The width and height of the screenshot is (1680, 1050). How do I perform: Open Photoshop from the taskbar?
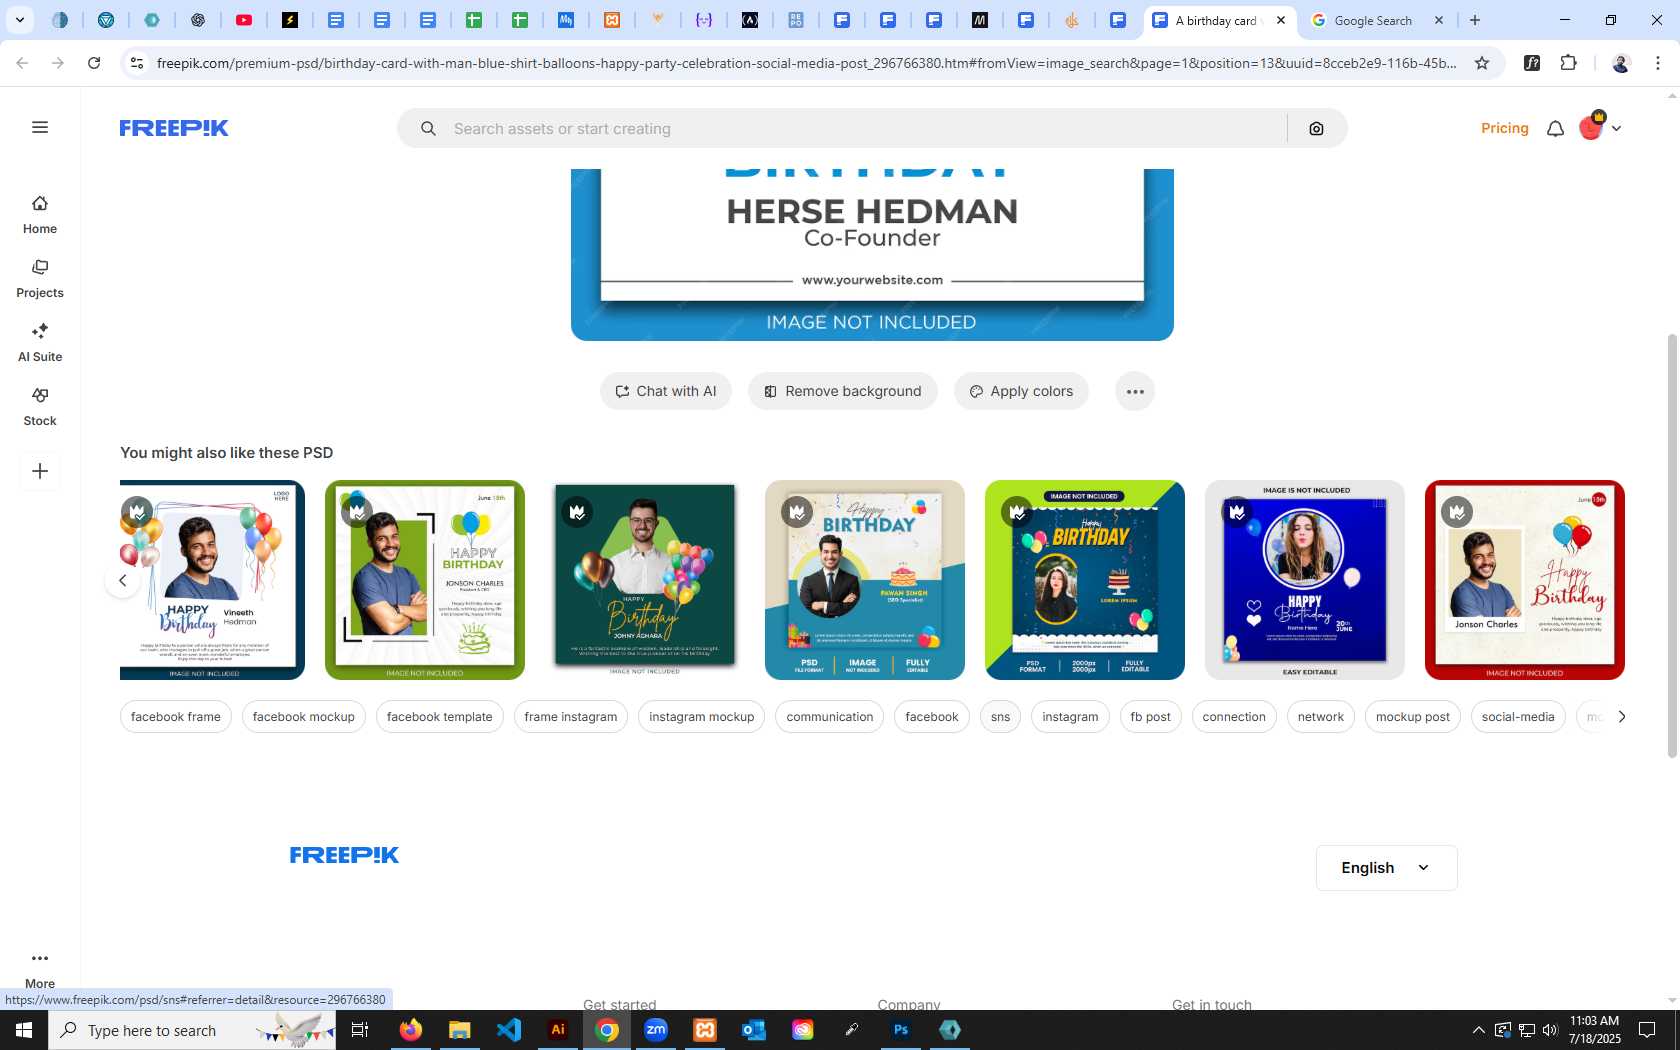[x=901, y=1030]
